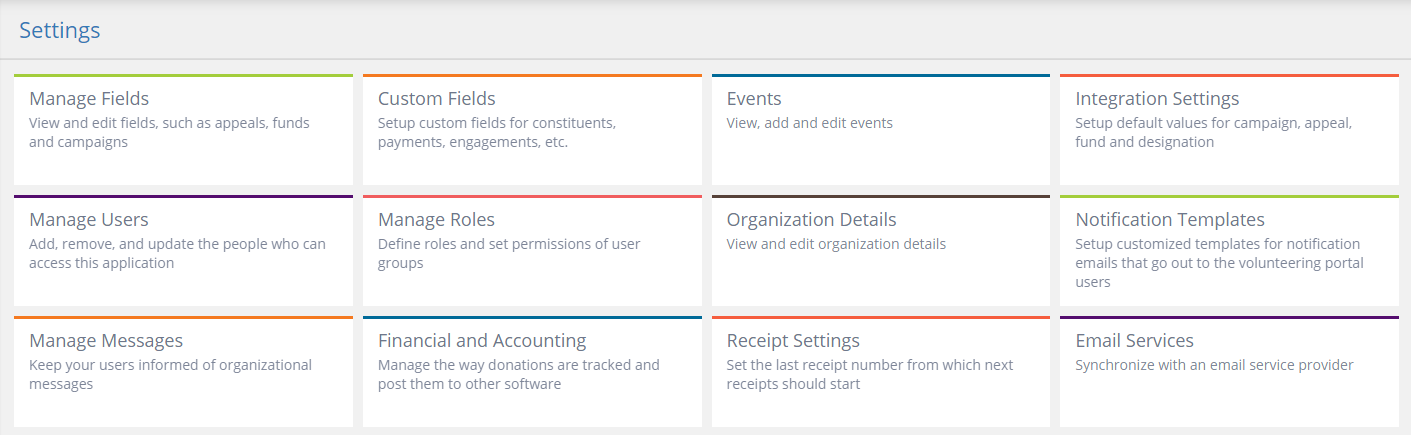Click text 'View, add and edit events'
Screen dimensions: 1411x435
(809, 123)
